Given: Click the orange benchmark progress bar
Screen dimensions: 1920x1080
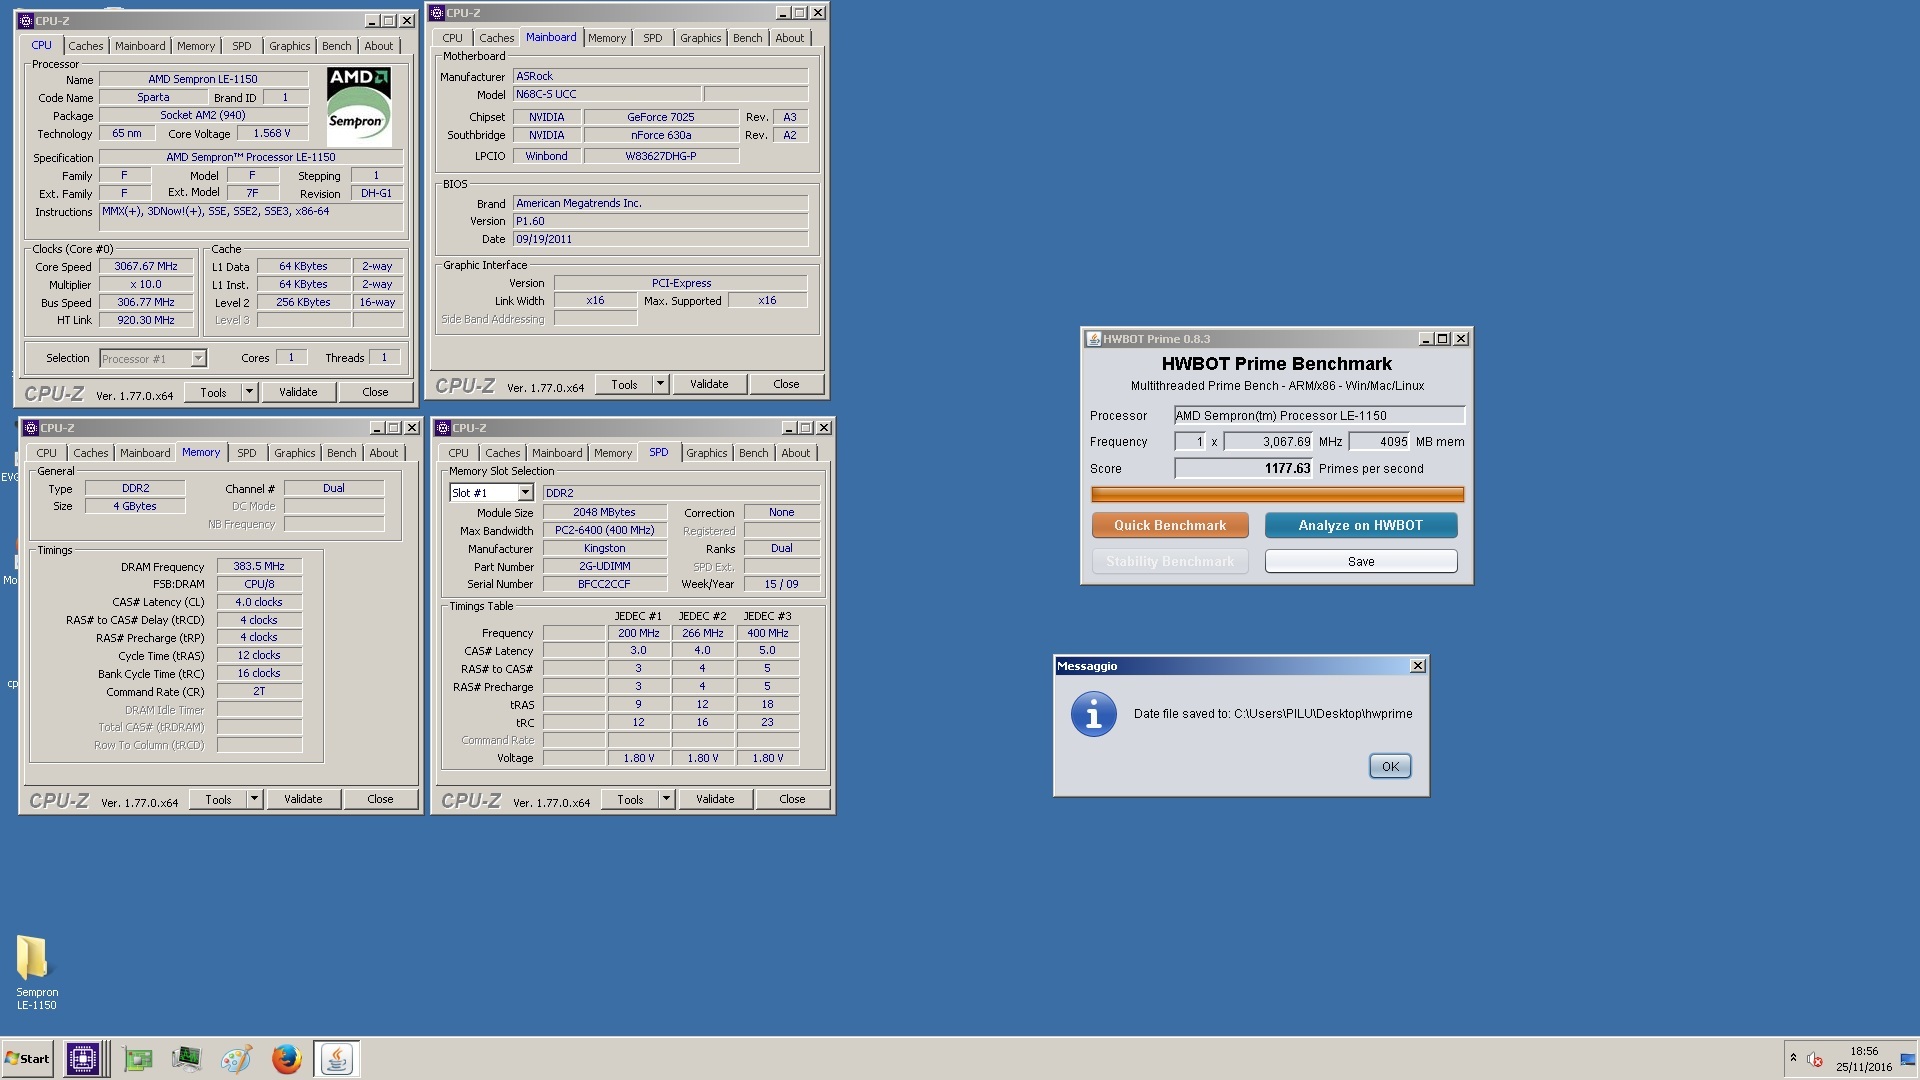Looking at the screenshot, I should (x=1277, y=494).
